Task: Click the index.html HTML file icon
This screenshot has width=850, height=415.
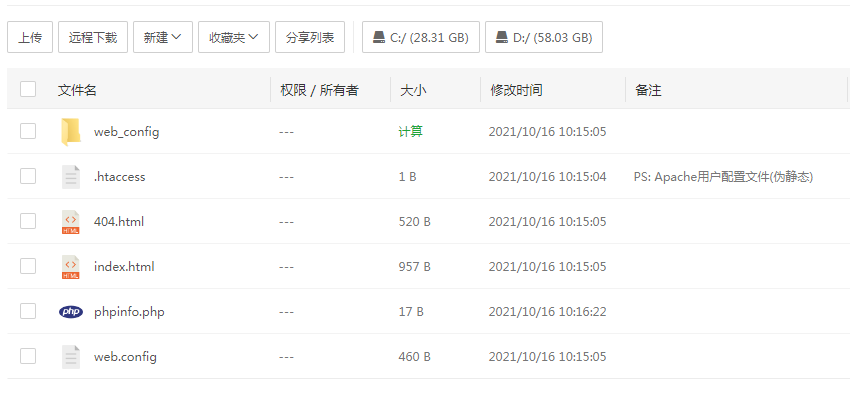Action: coord(71,267)
